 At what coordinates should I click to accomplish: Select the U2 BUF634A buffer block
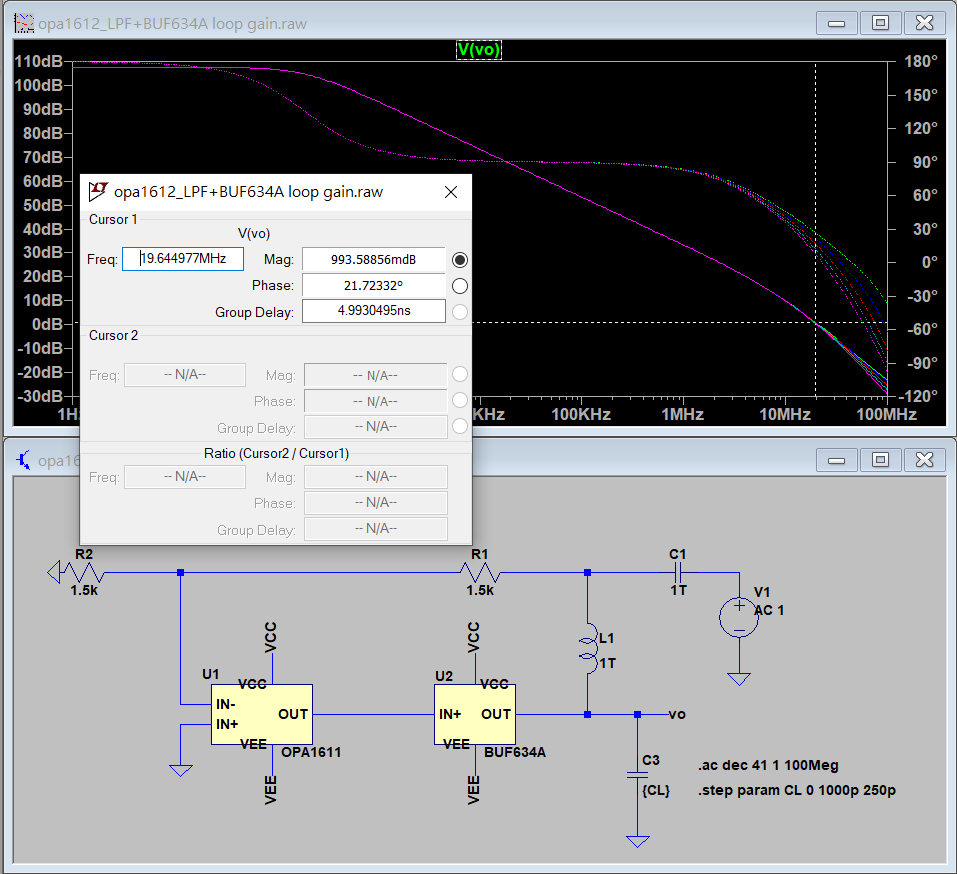tap(475, 715)
